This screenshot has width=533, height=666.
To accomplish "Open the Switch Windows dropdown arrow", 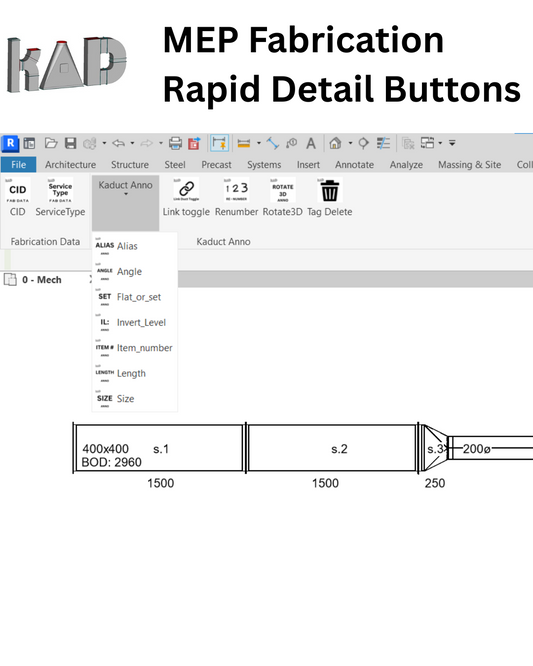I will coord(440,143).
